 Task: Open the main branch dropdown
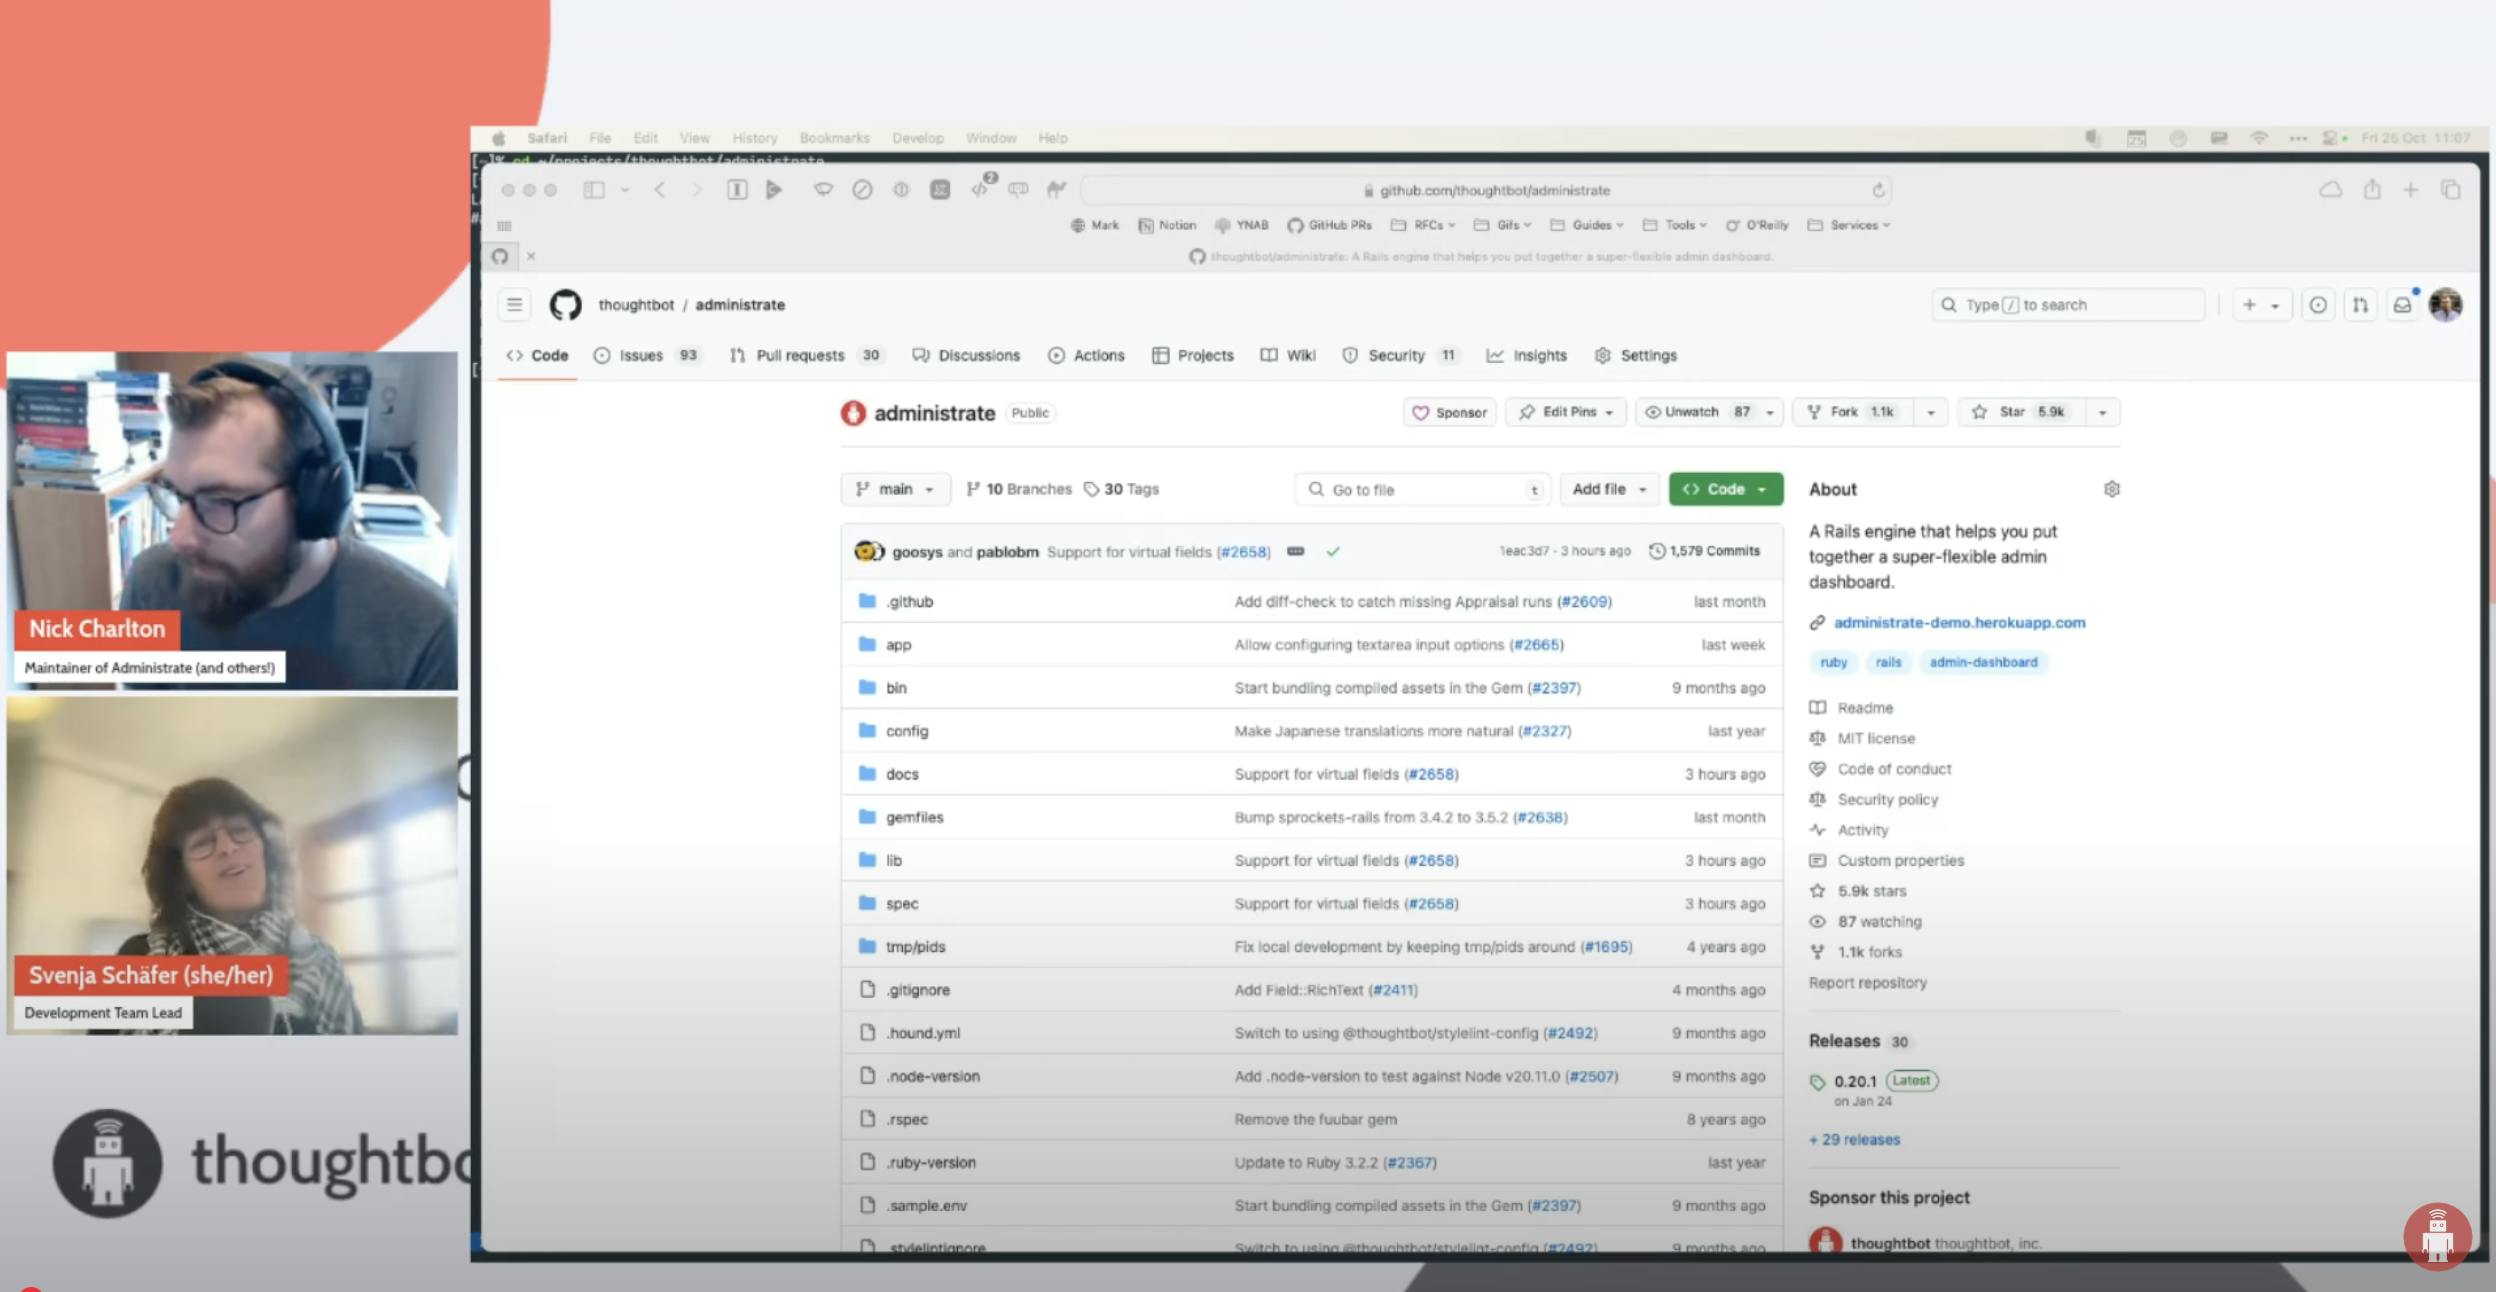click(895, 489)
